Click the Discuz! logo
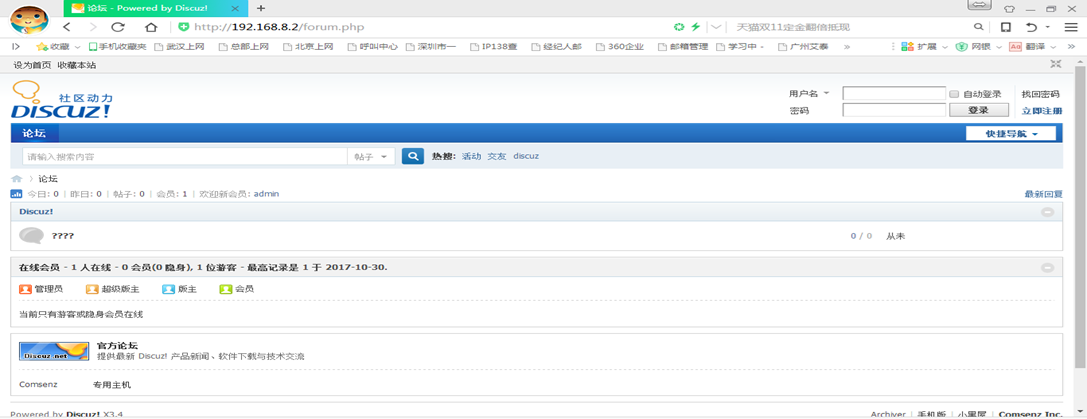Viewport: 1087px width, 419px height. tap(61, 100)
